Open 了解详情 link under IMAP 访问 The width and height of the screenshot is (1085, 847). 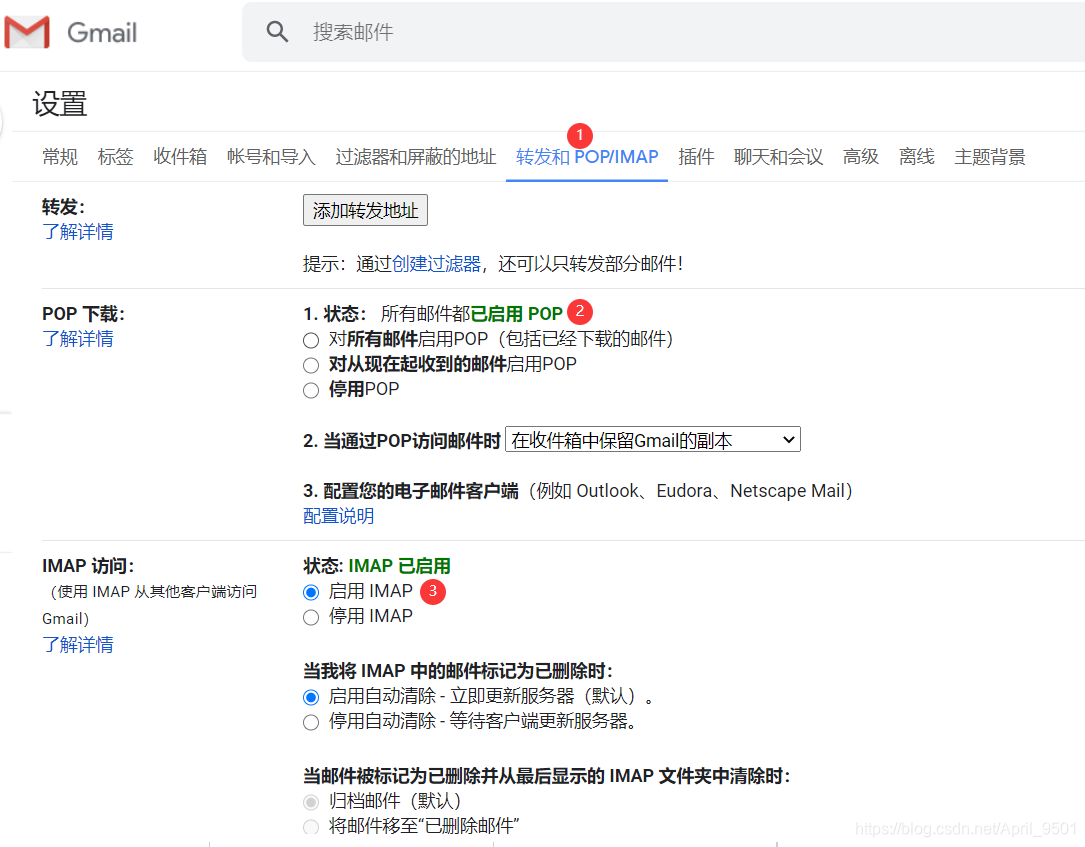(78, 645)
